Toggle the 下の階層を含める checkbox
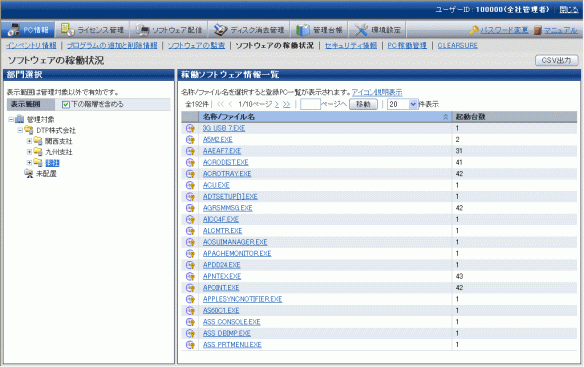The height and width of the screenshot is (367, 584). pyautogui.click(x=66, y=104)
